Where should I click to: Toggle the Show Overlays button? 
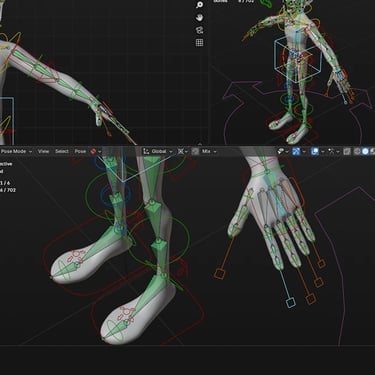pos(315,152)
